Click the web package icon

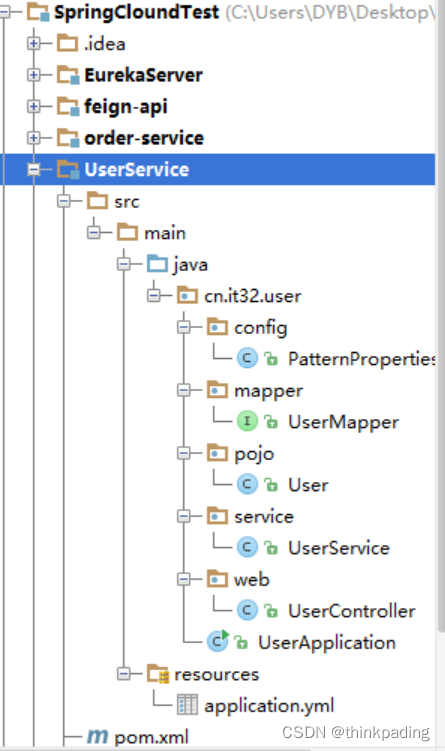click(217, 580)
